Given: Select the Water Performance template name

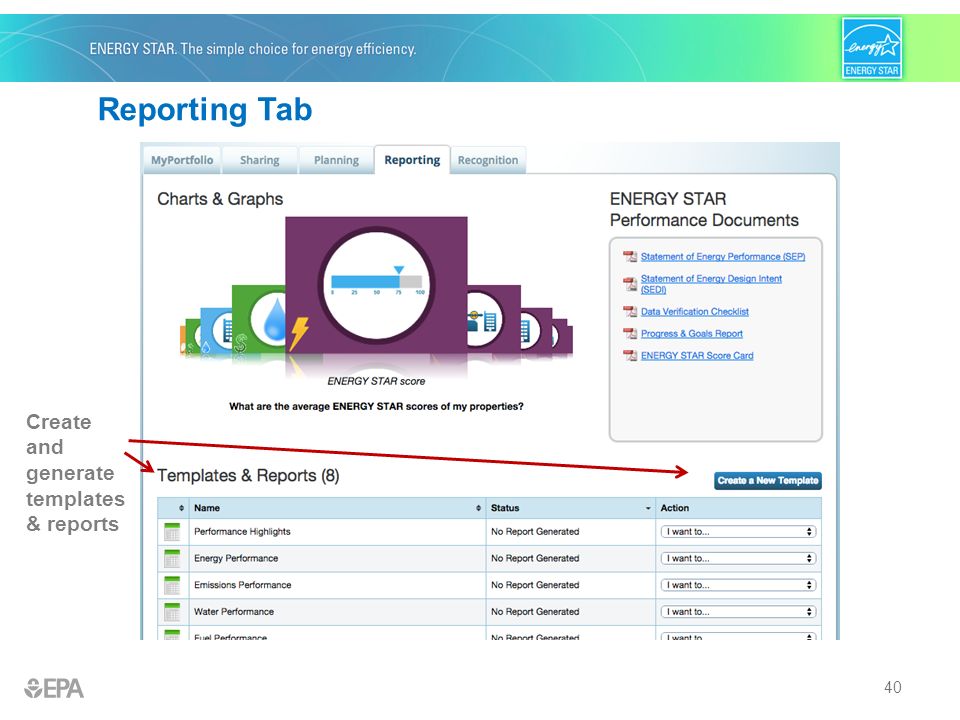Looking at the screenshot, I should pos(234,612).
